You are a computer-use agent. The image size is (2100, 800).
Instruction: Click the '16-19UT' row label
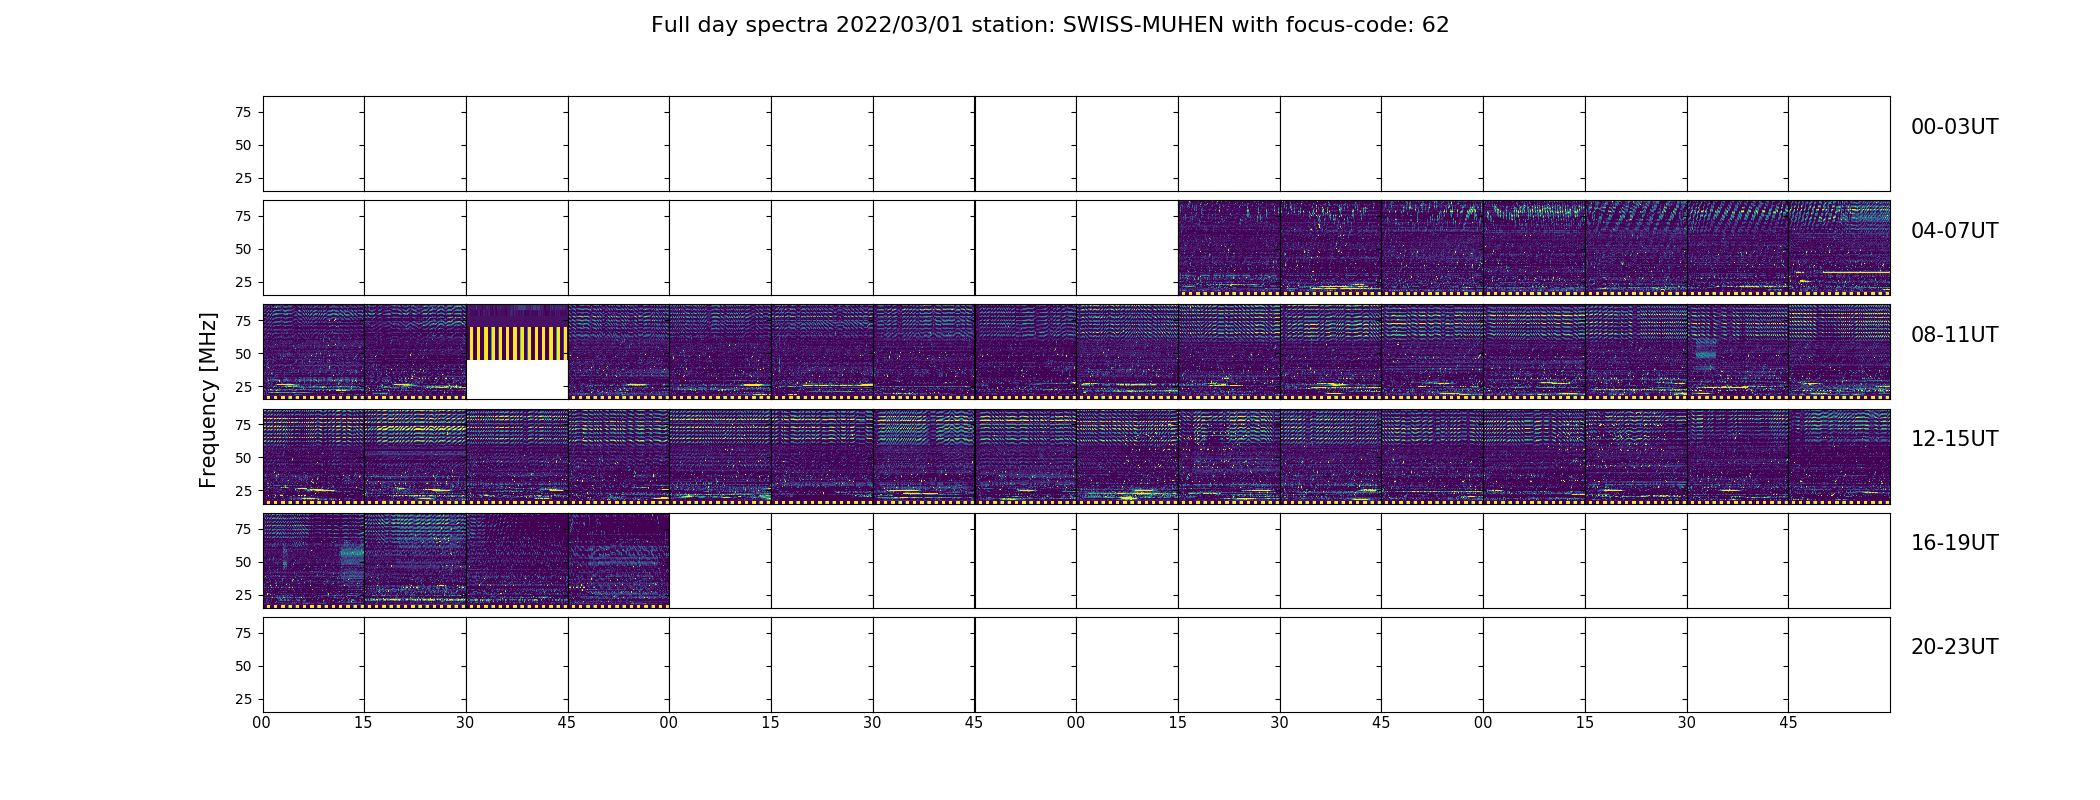tap(1954, 543)
